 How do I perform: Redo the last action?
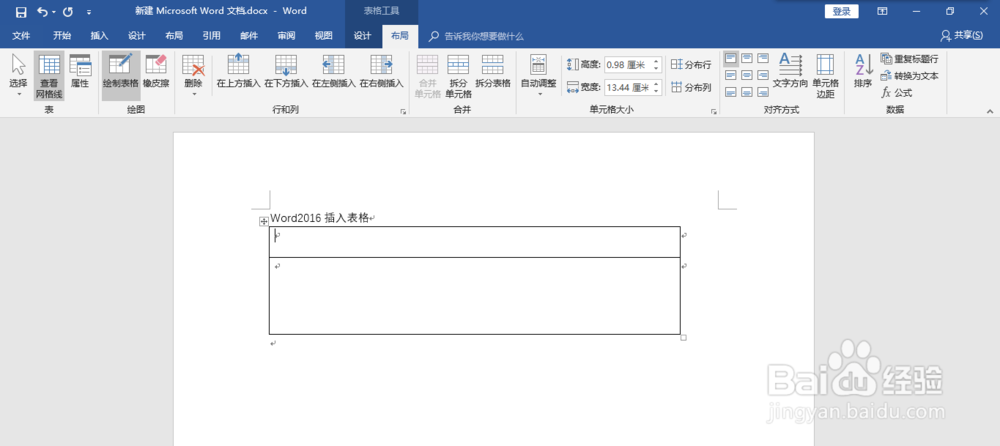(68, 11)
